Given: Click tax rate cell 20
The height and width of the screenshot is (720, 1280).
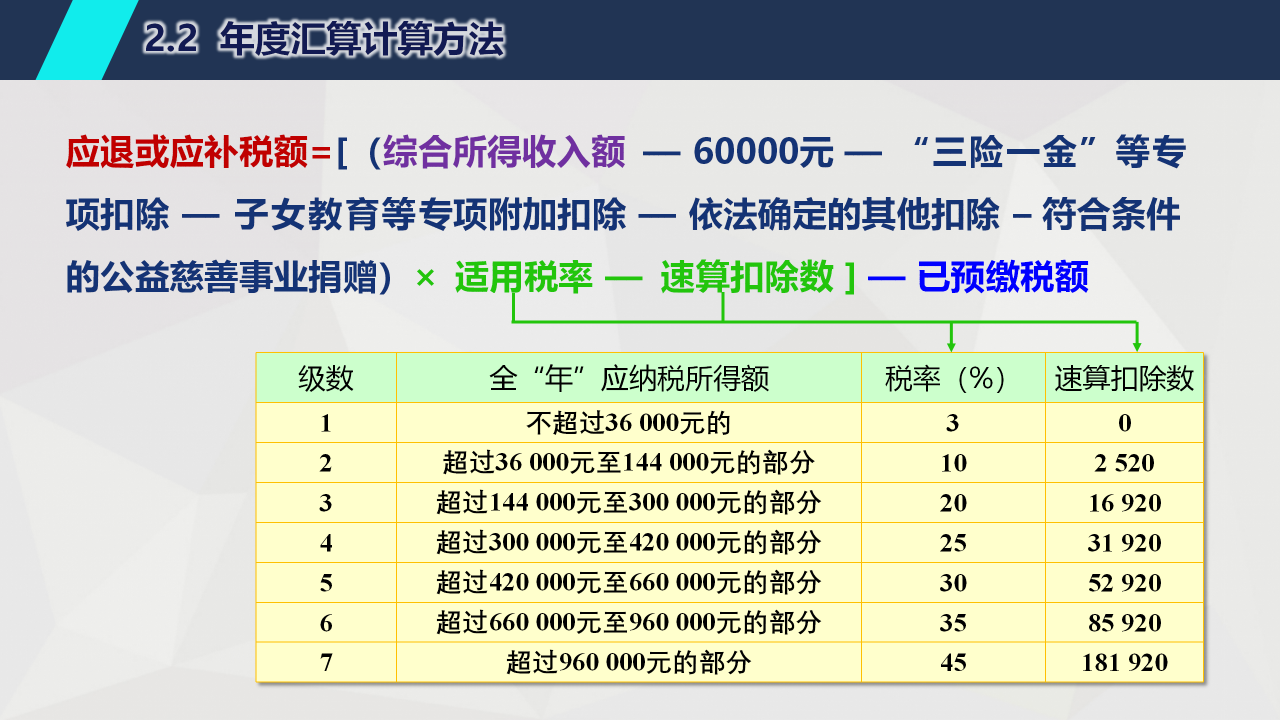Looking at the screenshot, I should pyautogui.click(x=954, y=503).
